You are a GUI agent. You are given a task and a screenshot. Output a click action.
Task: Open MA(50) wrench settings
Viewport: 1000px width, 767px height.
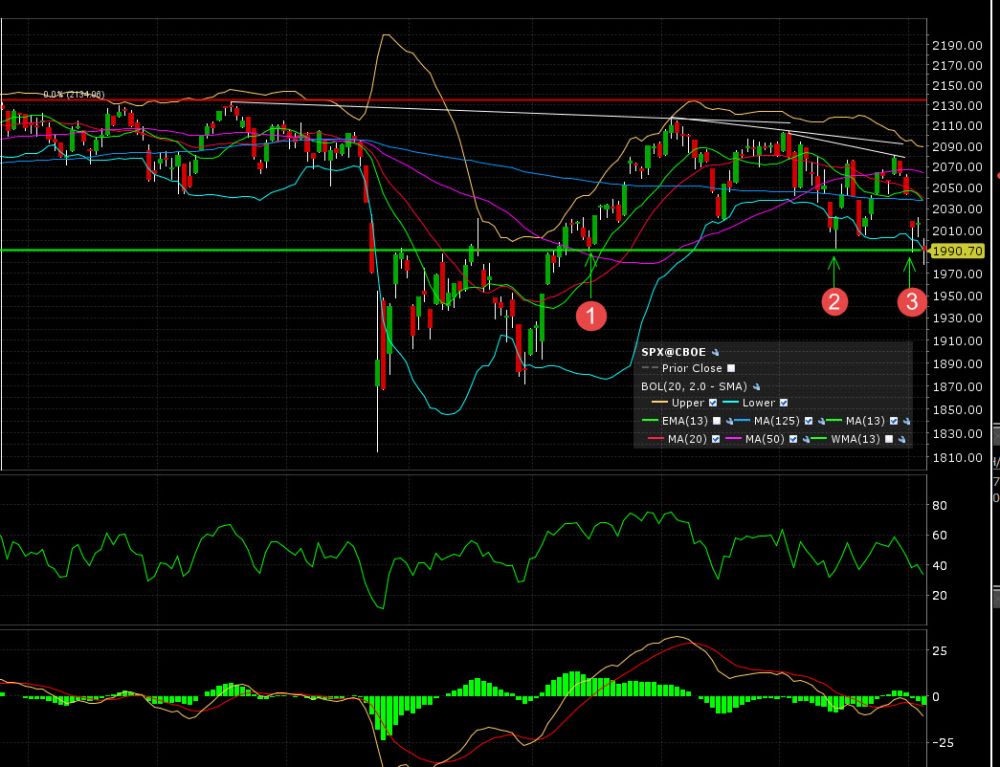pos(805,439)
